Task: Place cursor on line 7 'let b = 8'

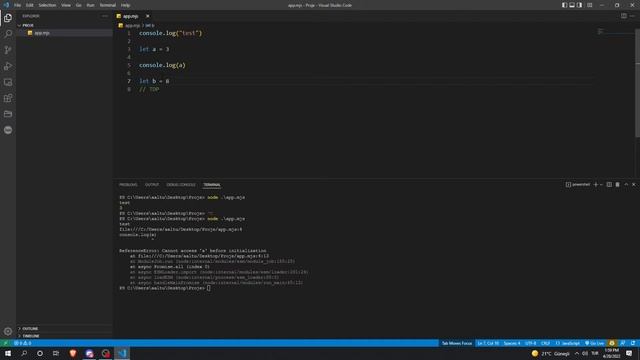Action: [154, 81]
